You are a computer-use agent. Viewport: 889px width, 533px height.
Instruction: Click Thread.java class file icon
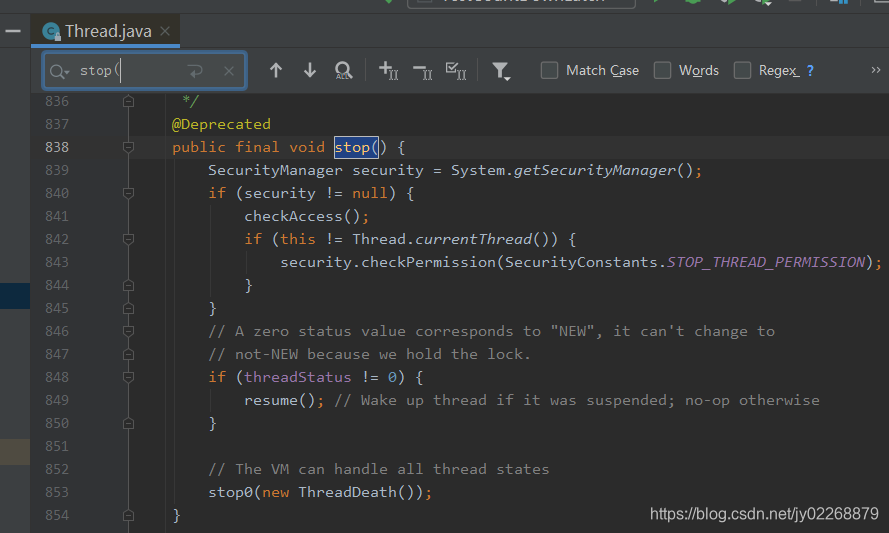[x=51, y=32]
